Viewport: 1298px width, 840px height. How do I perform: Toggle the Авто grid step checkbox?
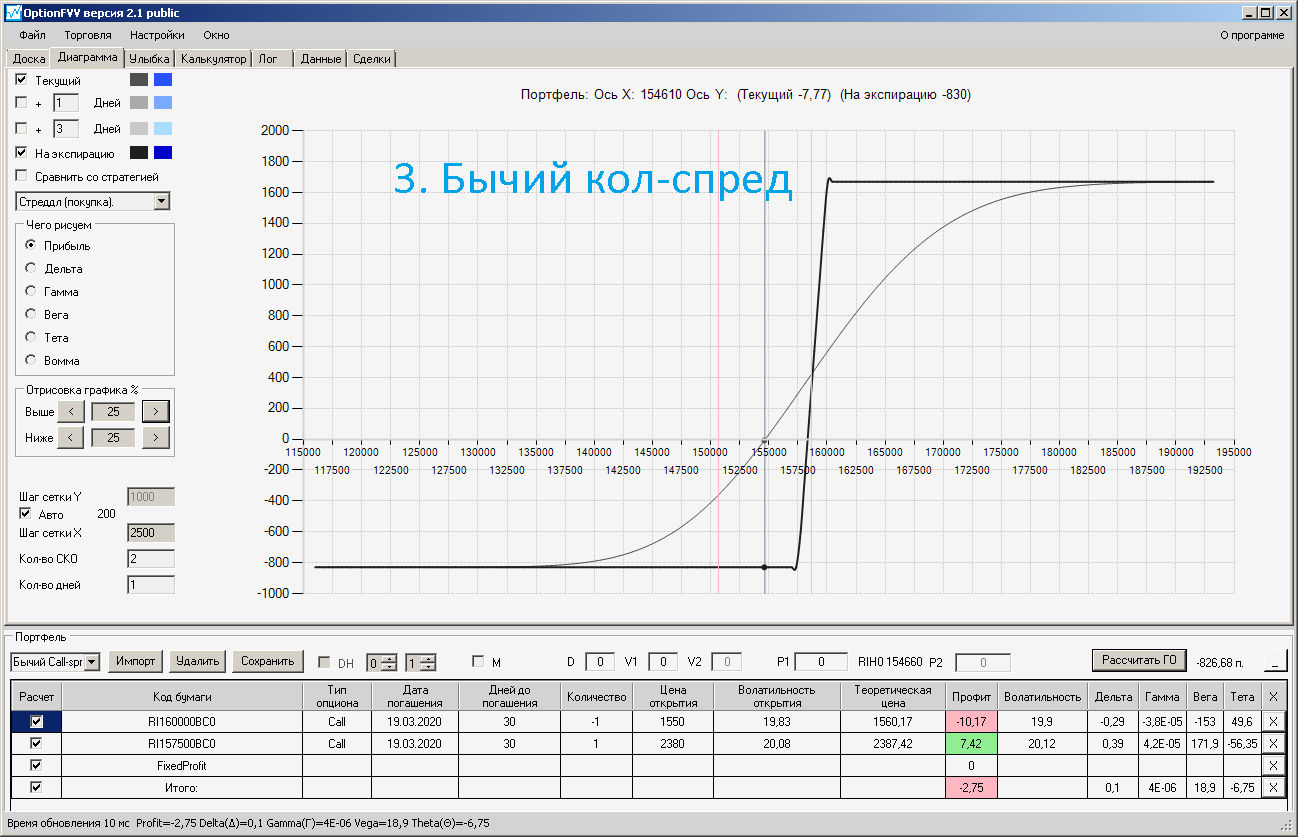click(x=26, y=514)
